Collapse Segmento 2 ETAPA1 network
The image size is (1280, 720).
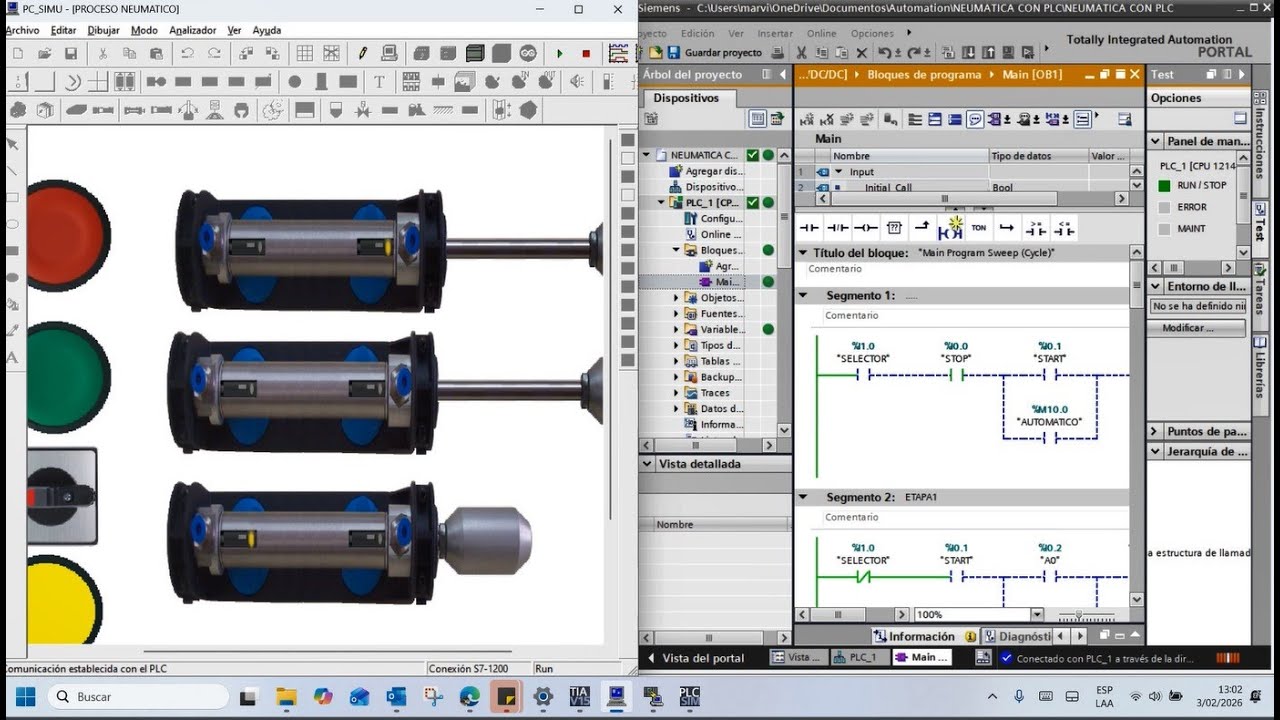pos(803,497)
